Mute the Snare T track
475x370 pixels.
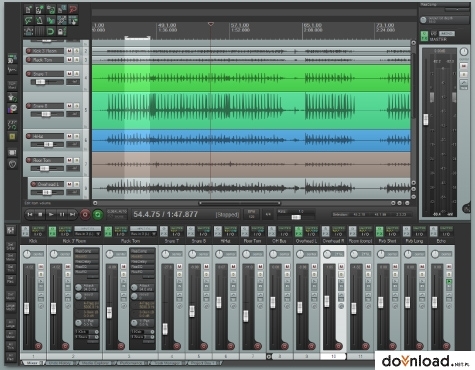coord(69,73)
